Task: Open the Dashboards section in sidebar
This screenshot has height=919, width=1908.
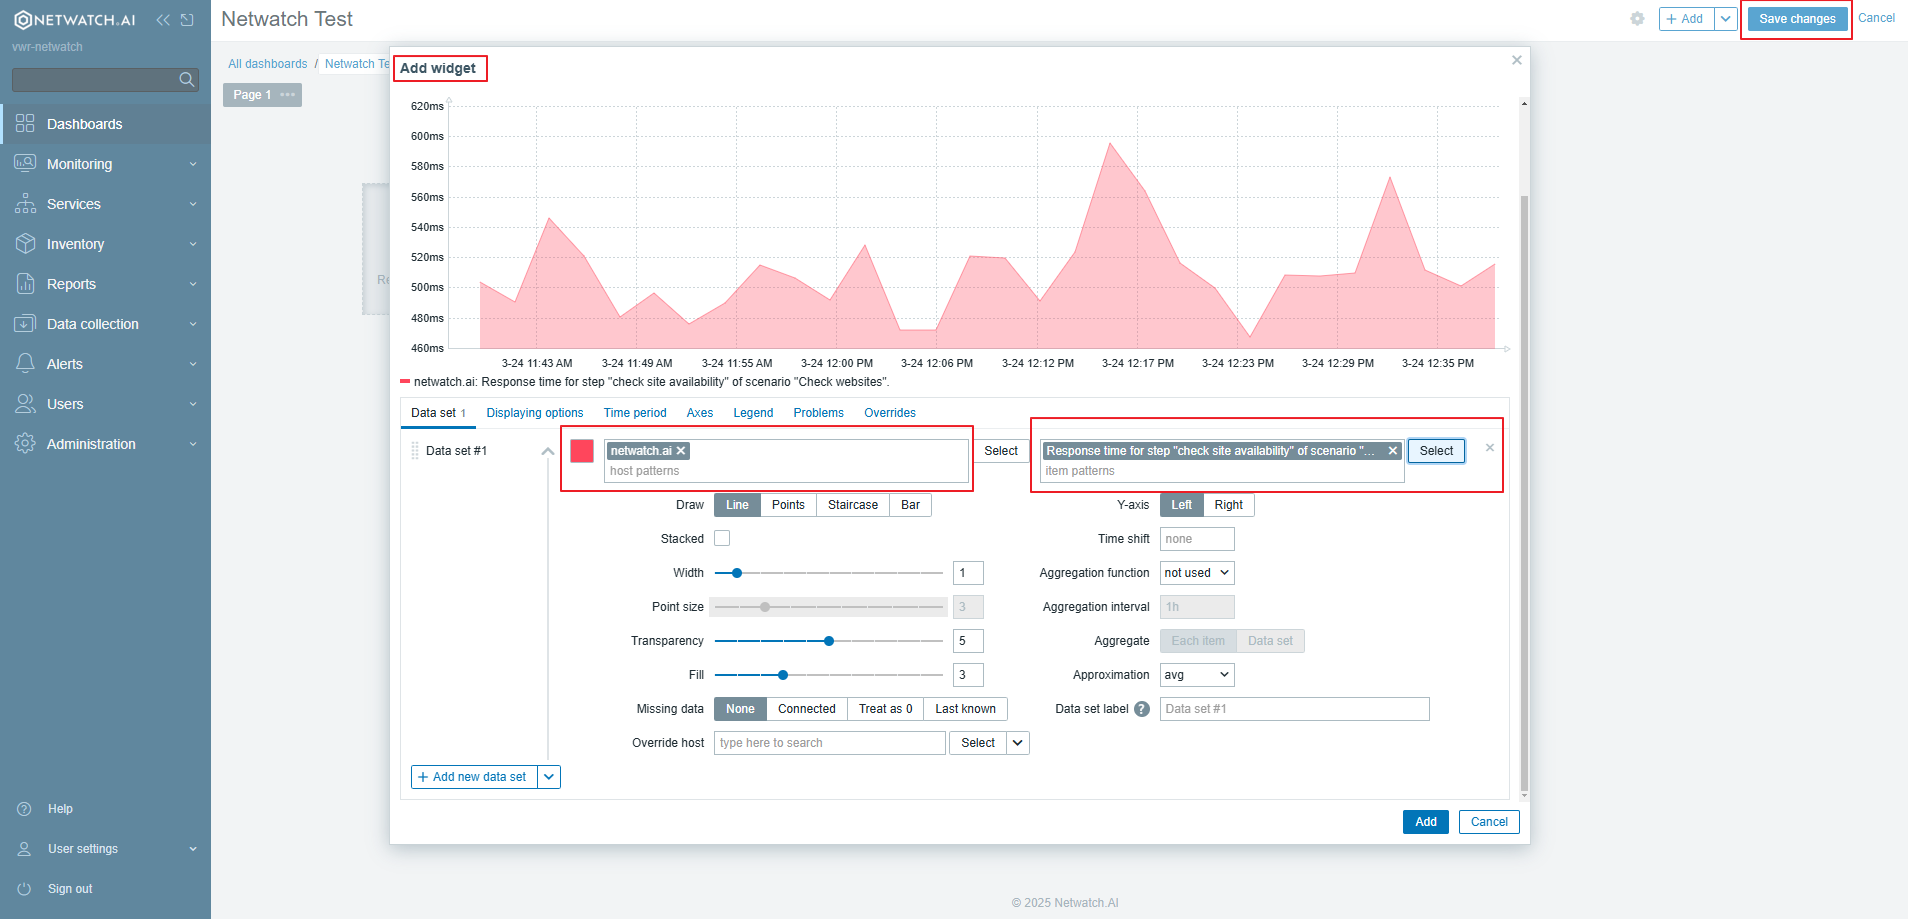Action: 84,123
